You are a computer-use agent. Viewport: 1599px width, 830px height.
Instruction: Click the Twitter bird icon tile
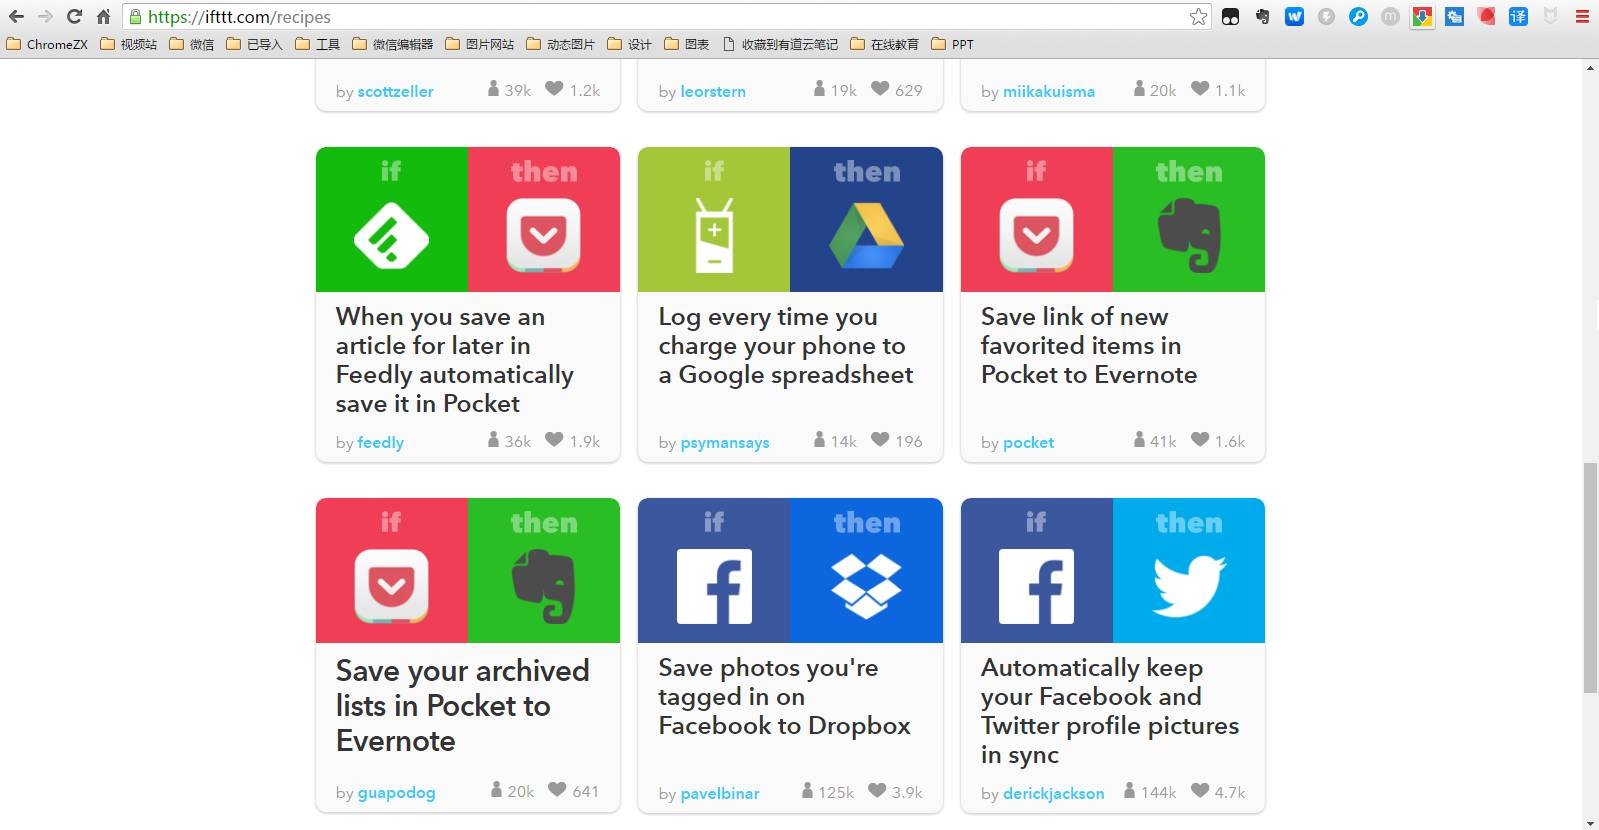point(1188,585)
